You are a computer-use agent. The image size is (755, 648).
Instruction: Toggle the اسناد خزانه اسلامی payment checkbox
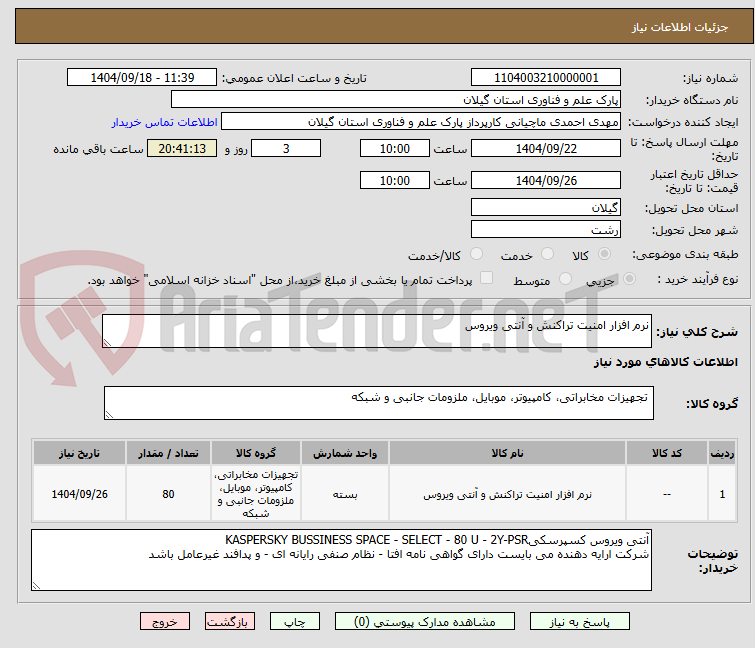click(x=486, y=278)
